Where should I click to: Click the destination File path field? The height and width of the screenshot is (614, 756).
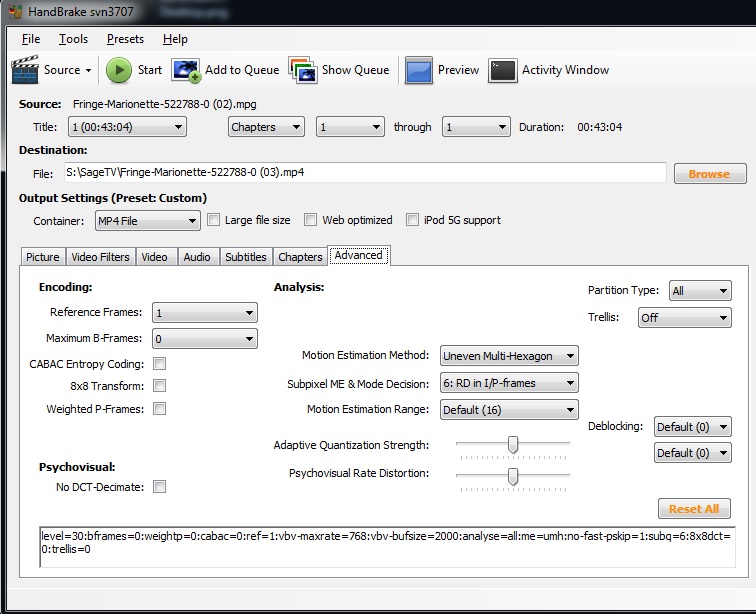point(365,173)
